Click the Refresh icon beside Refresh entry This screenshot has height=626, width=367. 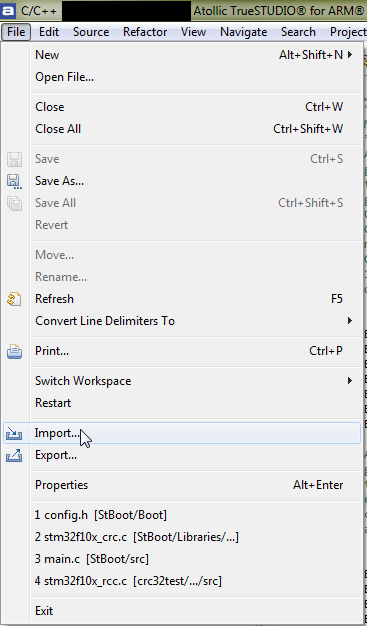(14, 299)
